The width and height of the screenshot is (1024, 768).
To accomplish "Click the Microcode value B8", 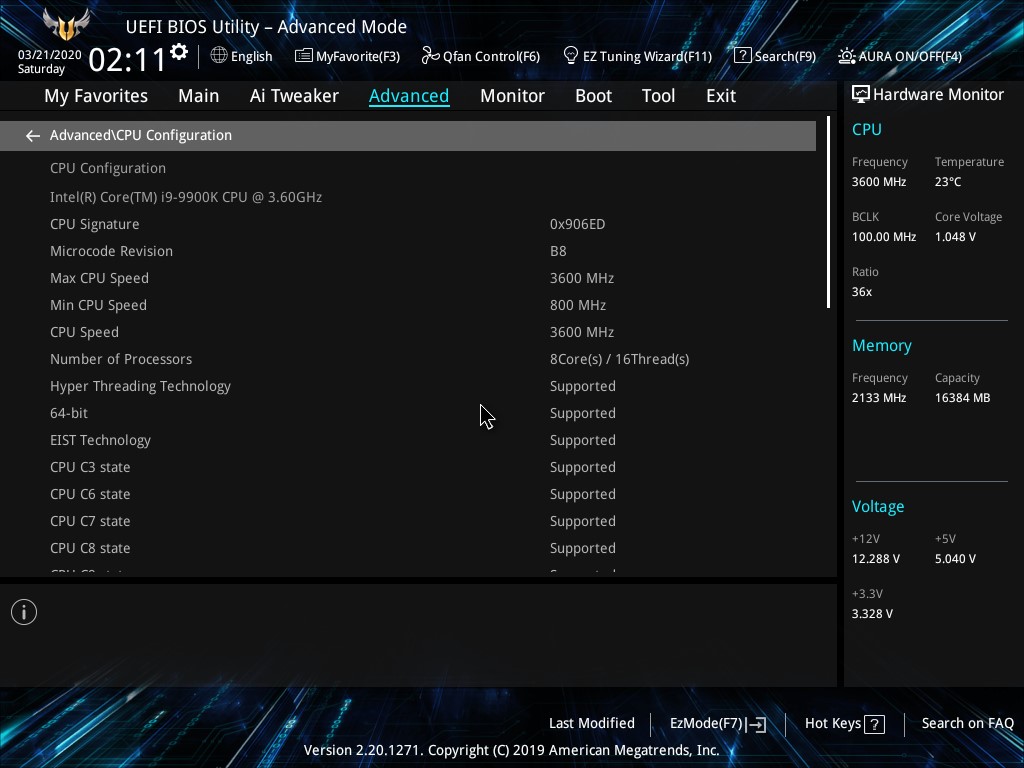I will coord(558,251).
